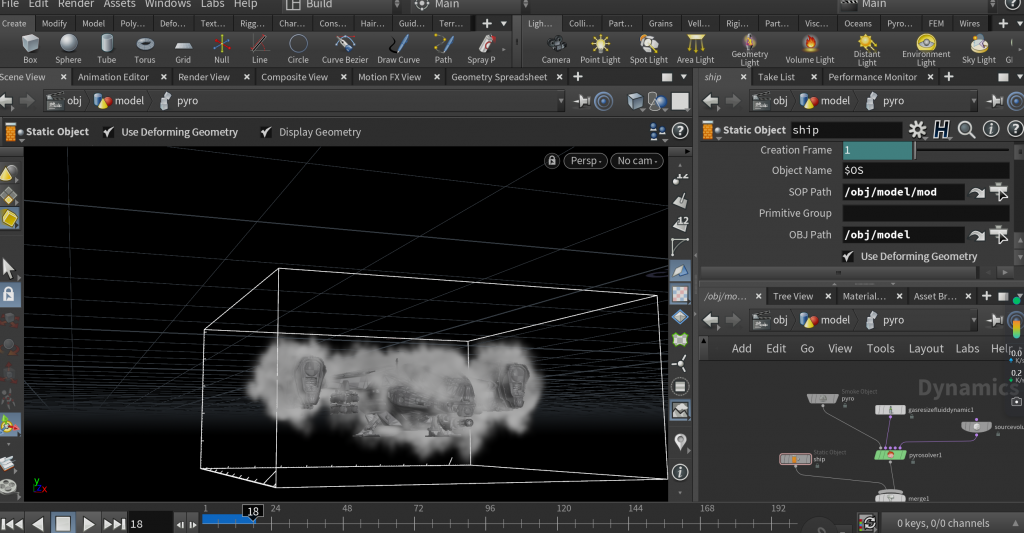The image size is (1024, 533).
Task: Toggle Use Deforming Geometry in viewport toolbar
Action: coord(108,132)
